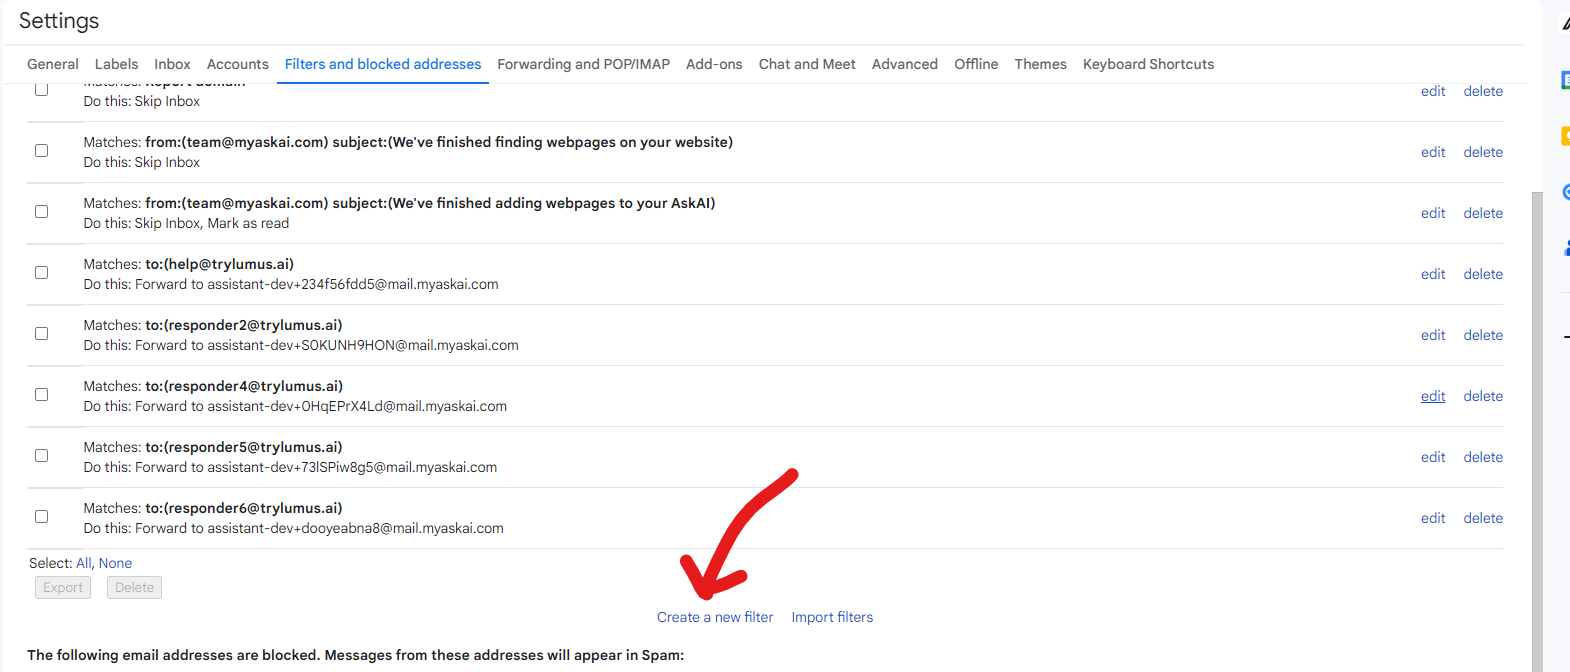This screenshot has width=1570, height=672.
Task: Check the help@trylumus.ai filter checkbox
Action: point(42,272)
